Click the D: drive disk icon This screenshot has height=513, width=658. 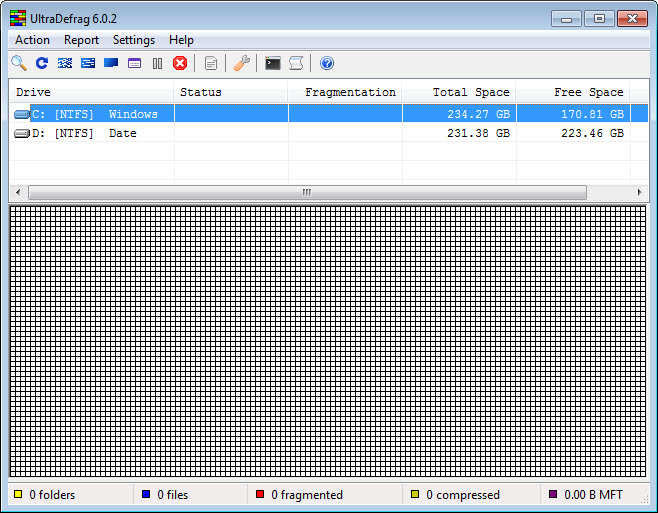(21, 133)
